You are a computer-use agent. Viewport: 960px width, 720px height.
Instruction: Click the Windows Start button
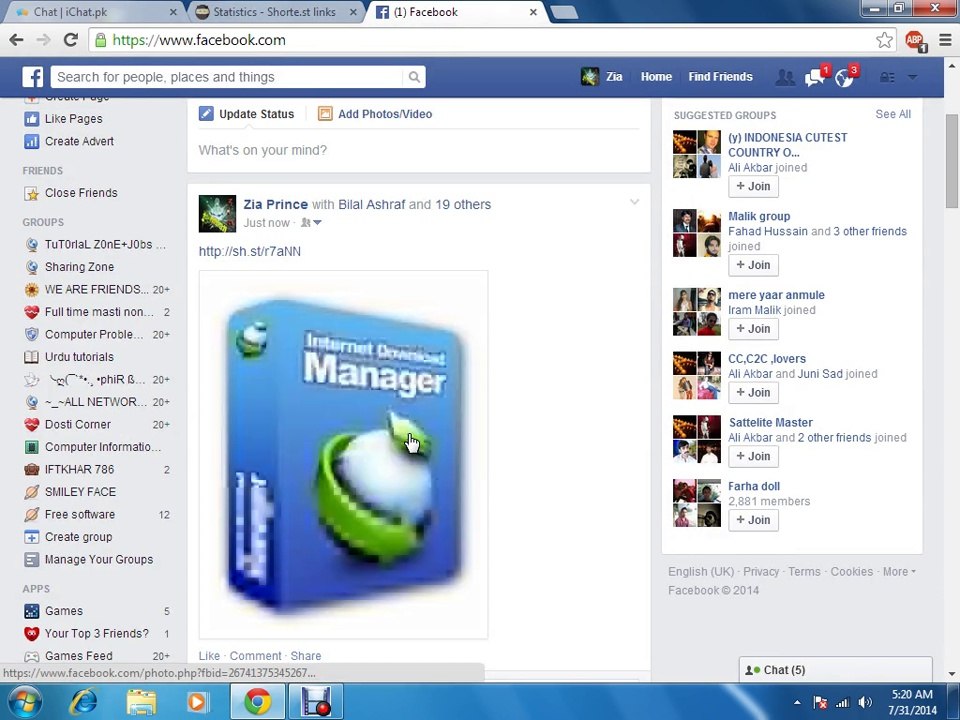pyautogui.click(x=24, y=702)
